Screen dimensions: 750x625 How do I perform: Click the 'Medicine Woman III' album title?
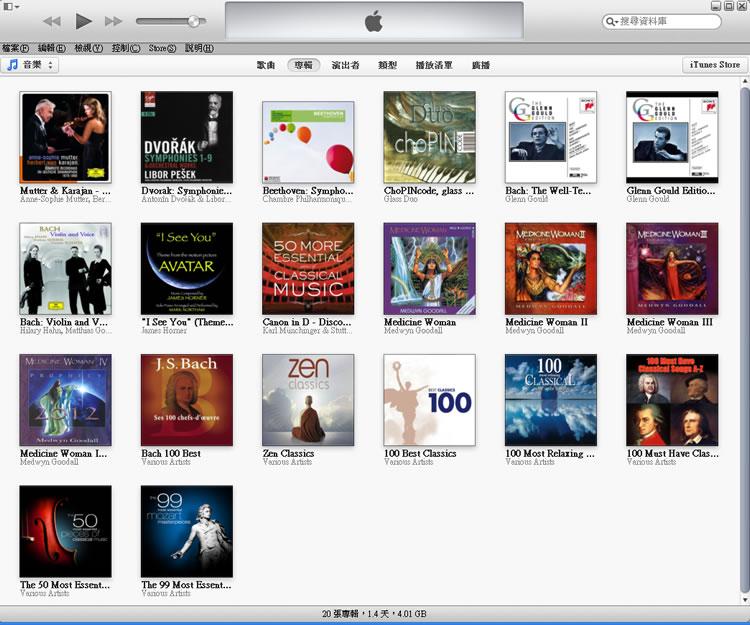coord(670,322)
